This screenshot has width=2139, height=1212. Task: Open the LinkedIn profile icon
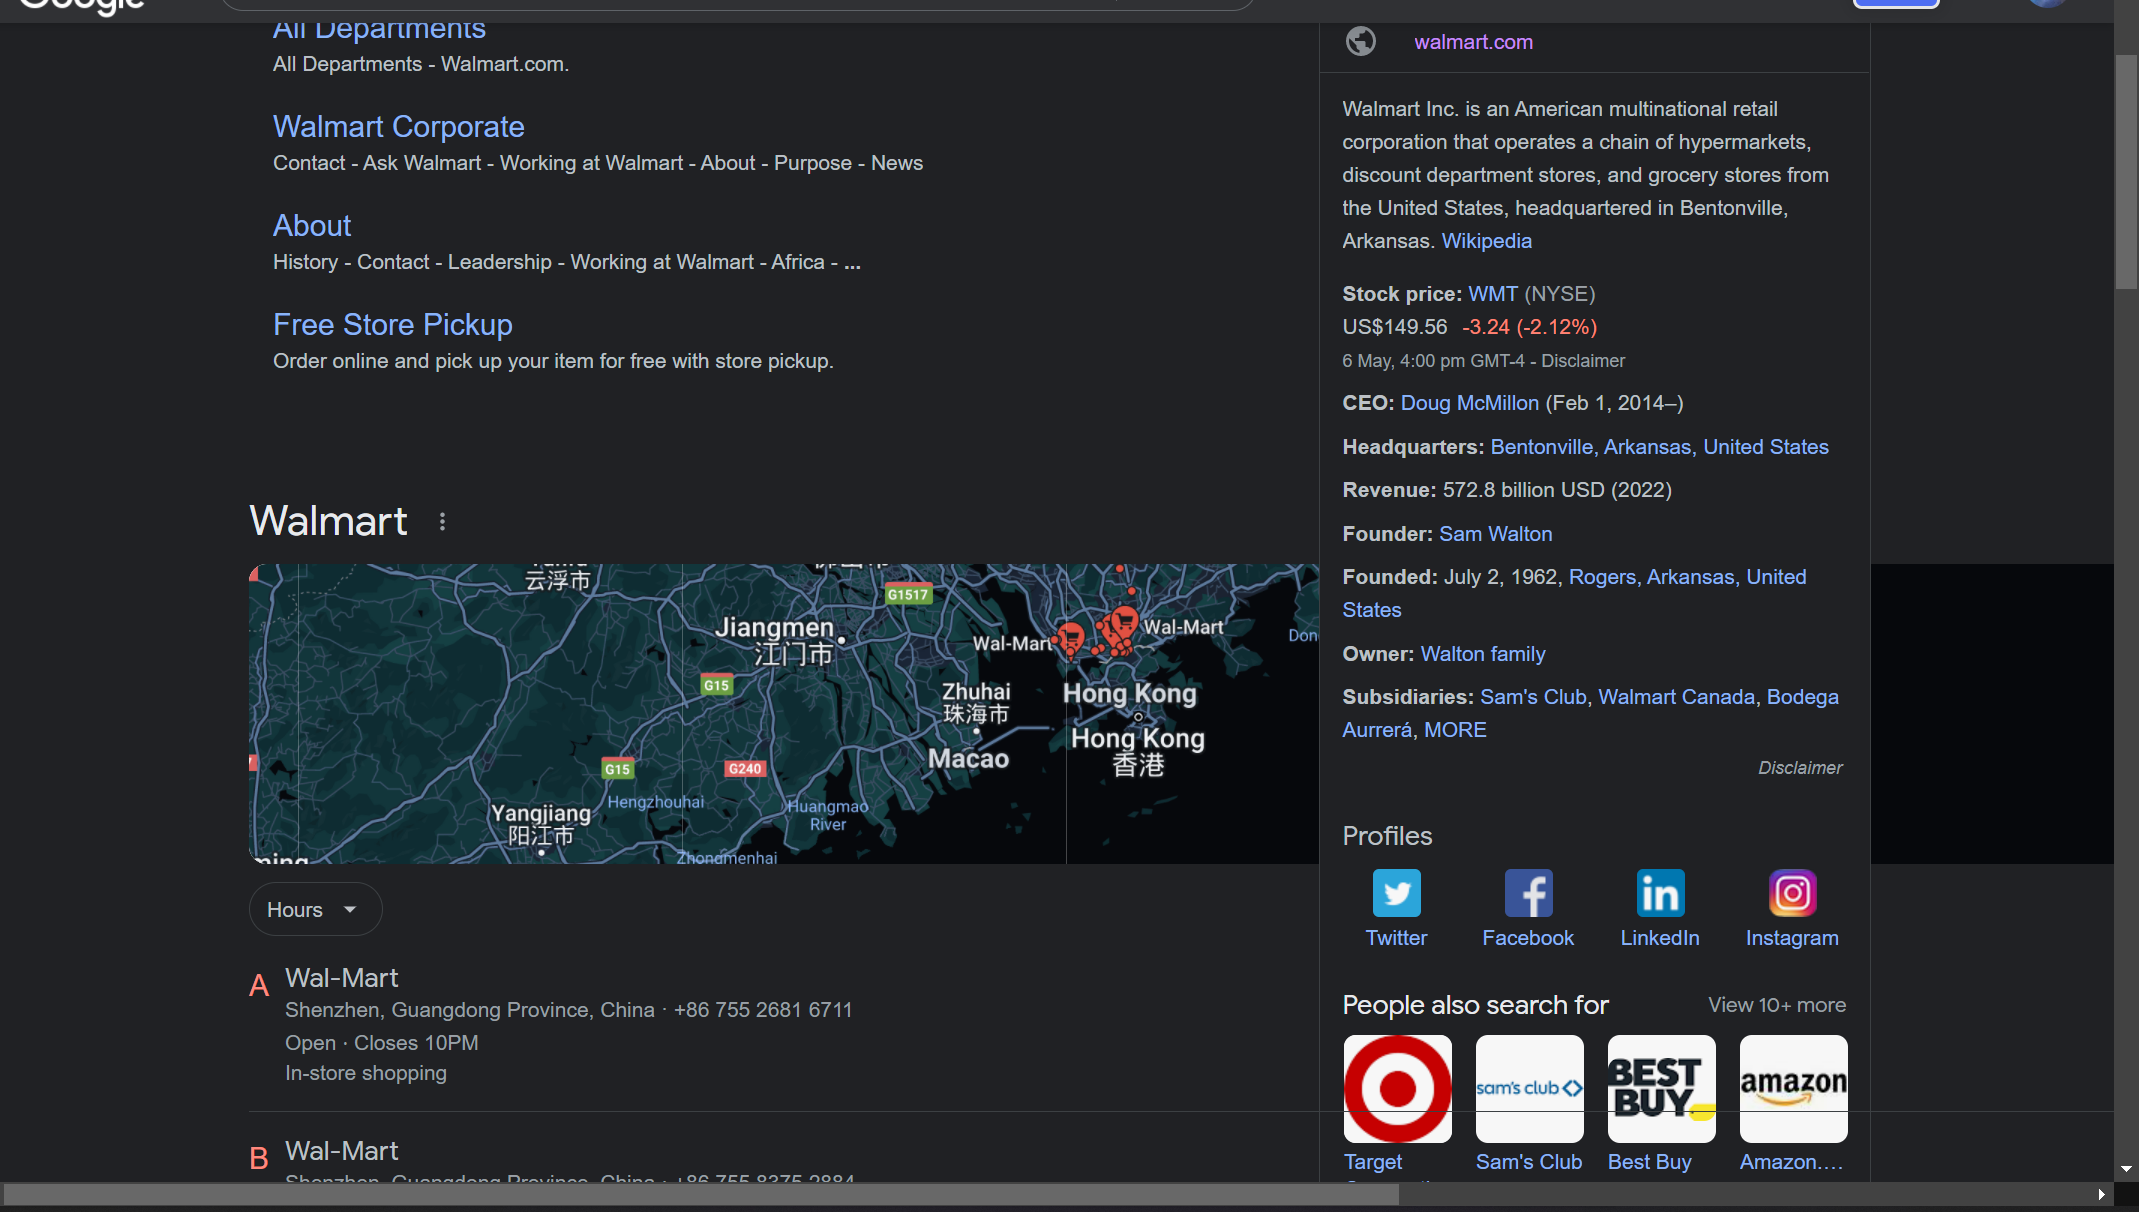pos(1660,893)
